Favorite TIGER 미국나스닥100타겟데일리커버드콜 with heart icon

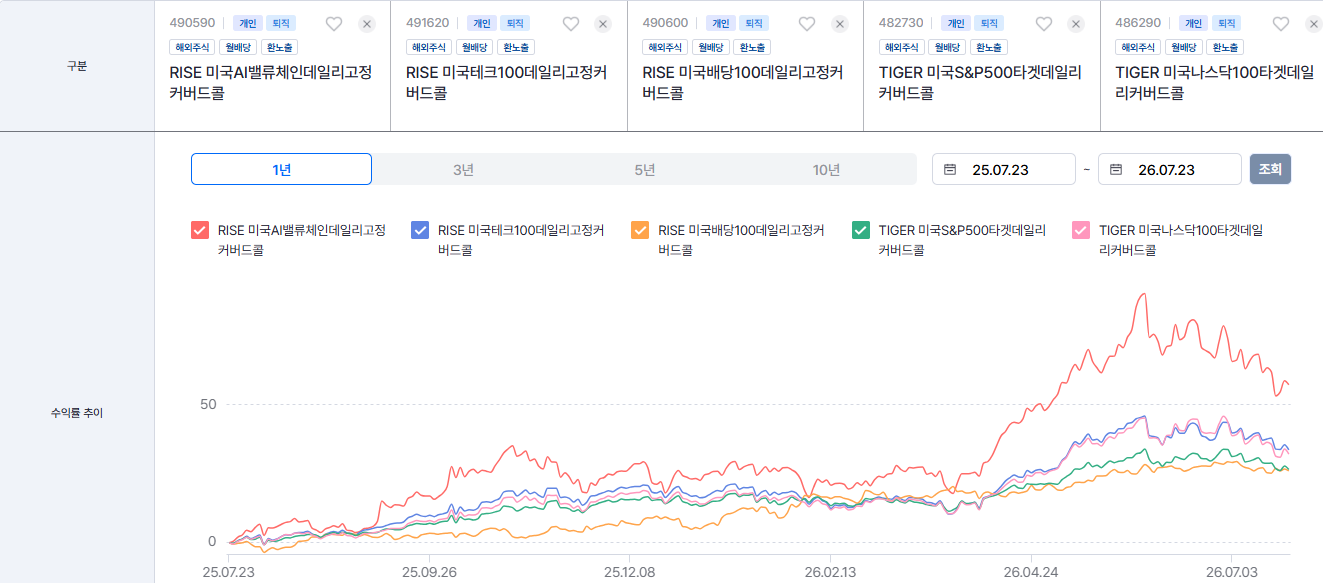pos(1280,24)
